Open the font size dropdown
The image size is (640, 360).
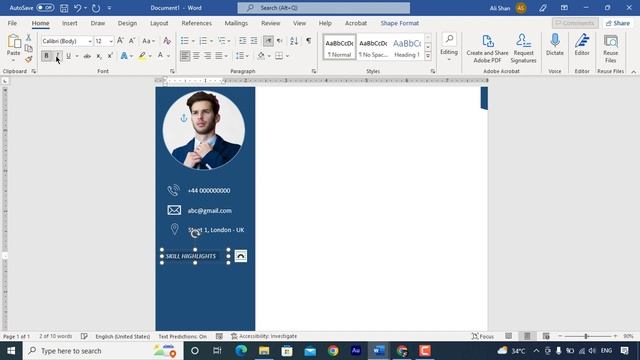[111, 41]
